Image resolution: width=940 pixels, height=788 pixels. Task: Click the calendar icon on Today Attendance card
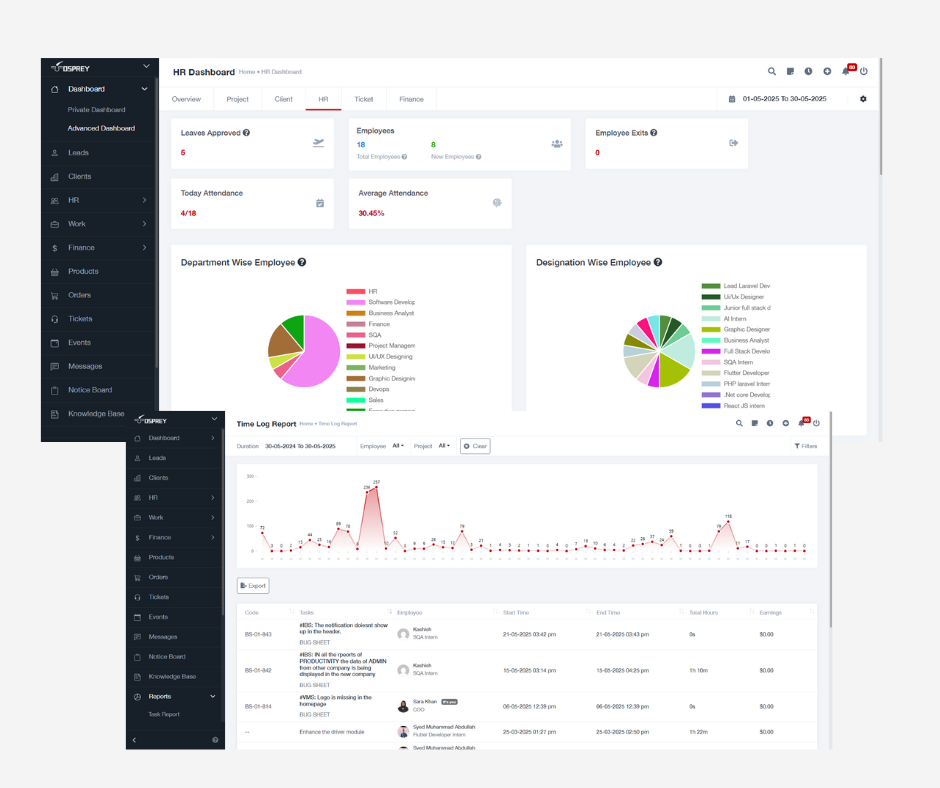point(320,203)
